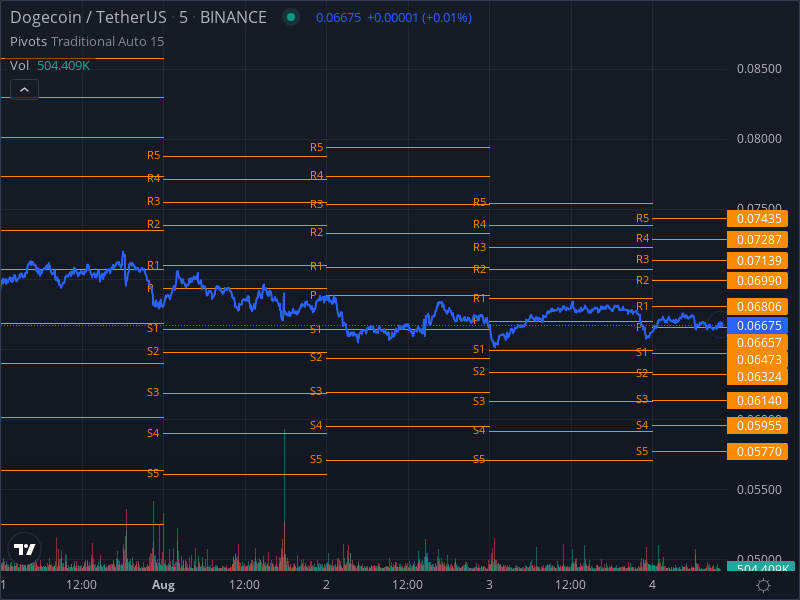Click the 0.07139 R3 price label
Viewport: 800px width, 600px height.
click(758, 261)
